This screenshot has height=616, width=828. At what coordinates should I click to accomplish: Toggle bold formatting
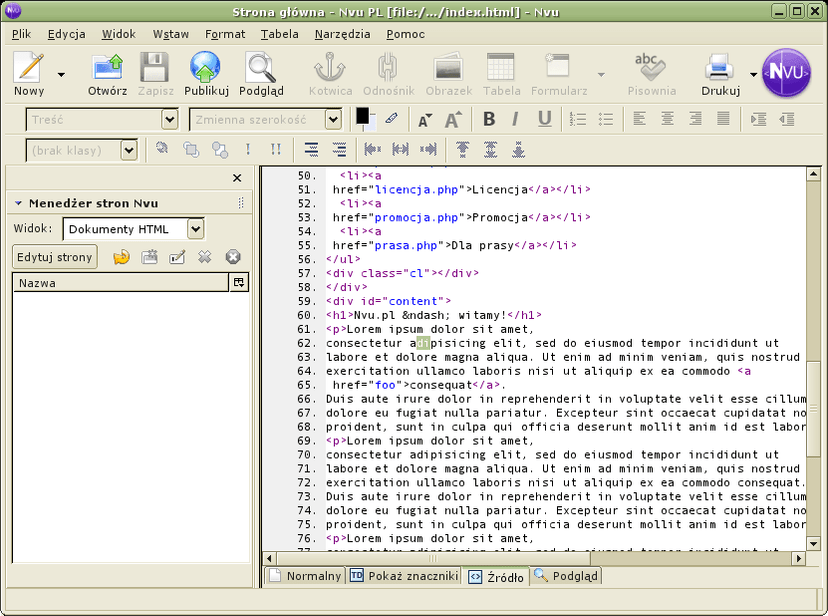[489, 119]
